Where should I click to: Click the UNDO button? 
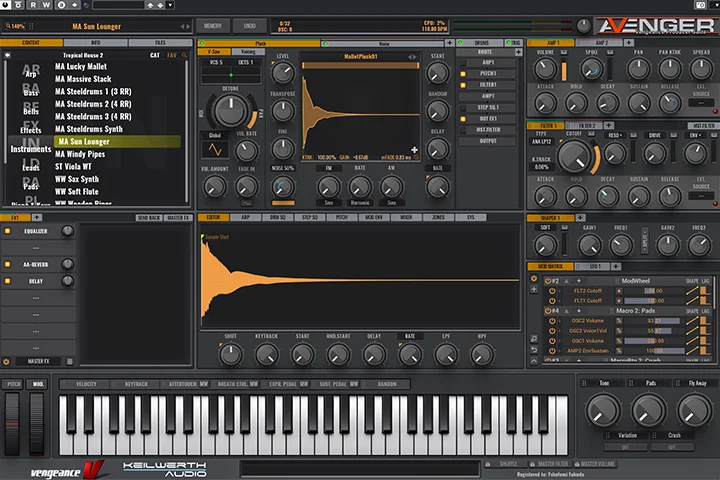pos(249,26)
